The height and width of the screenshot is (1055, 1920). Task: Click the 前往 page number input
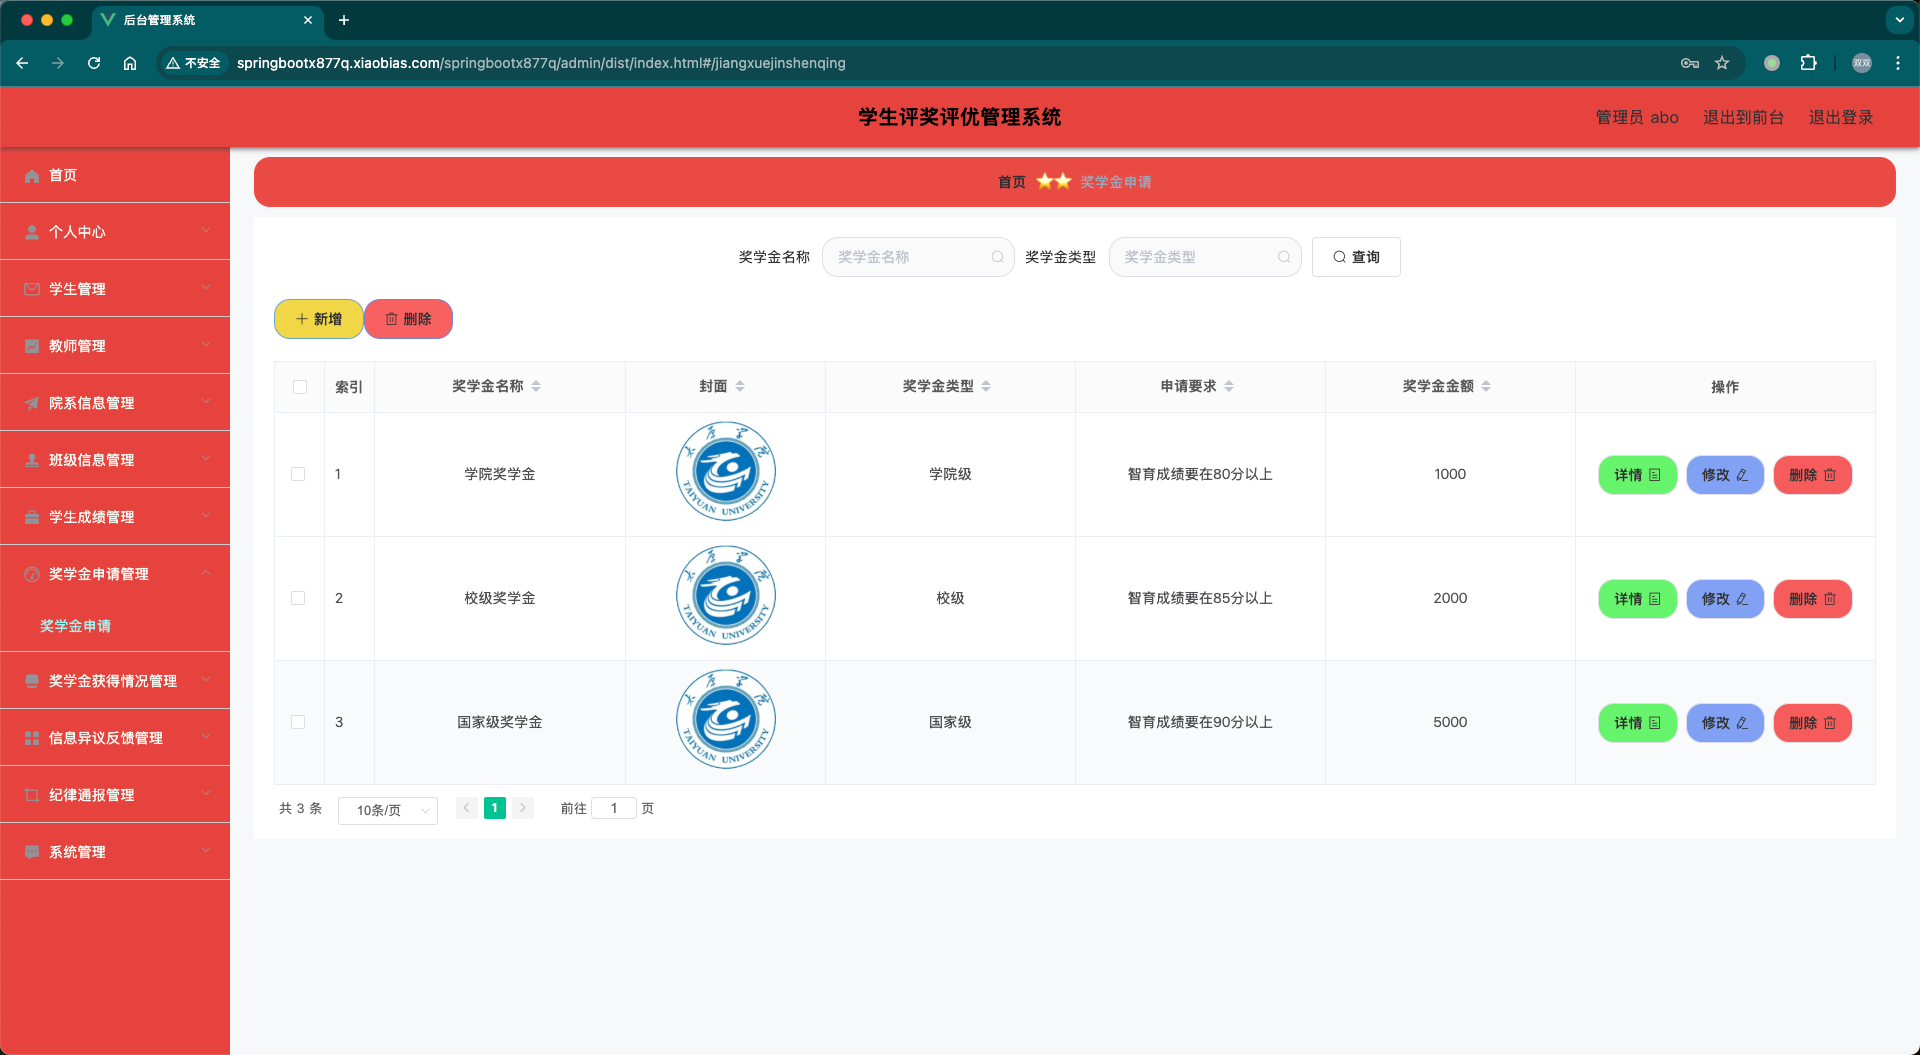pos(614,808)
